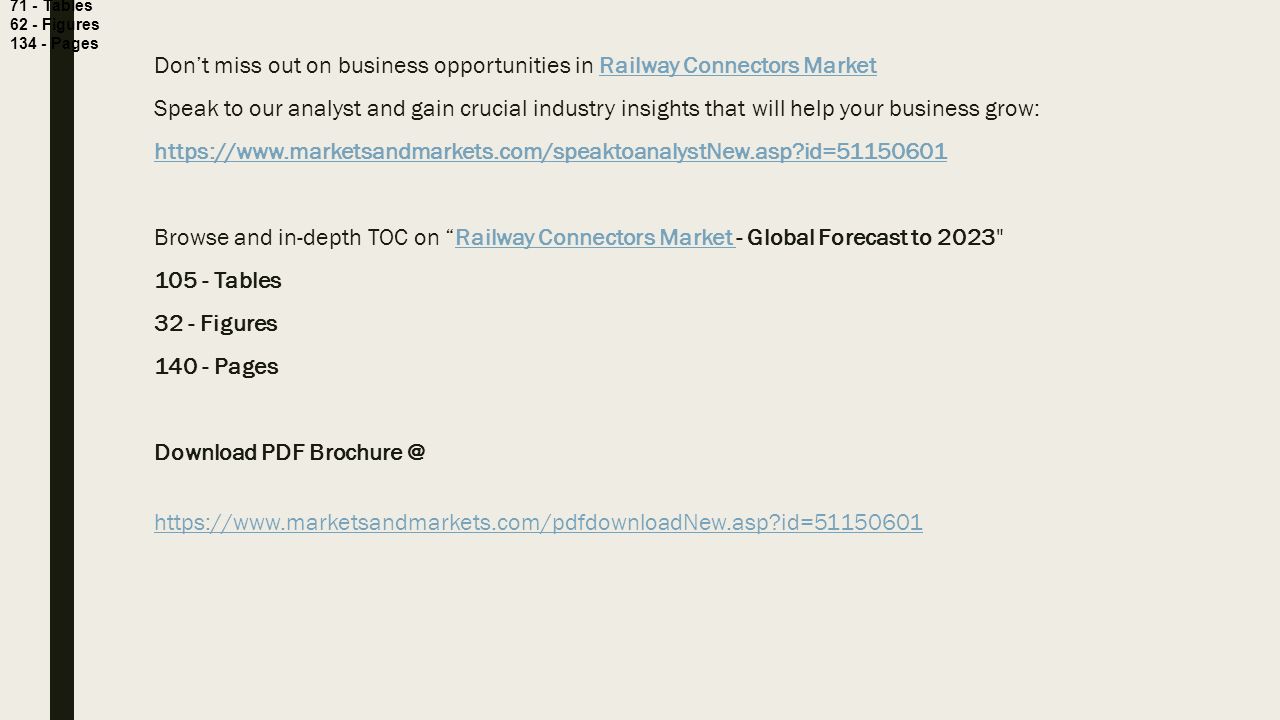The image size is (1280, 720).
Task: Open the Railway Connectors Market link in first line
Action: pyautogui.click(x=738, y=66)
